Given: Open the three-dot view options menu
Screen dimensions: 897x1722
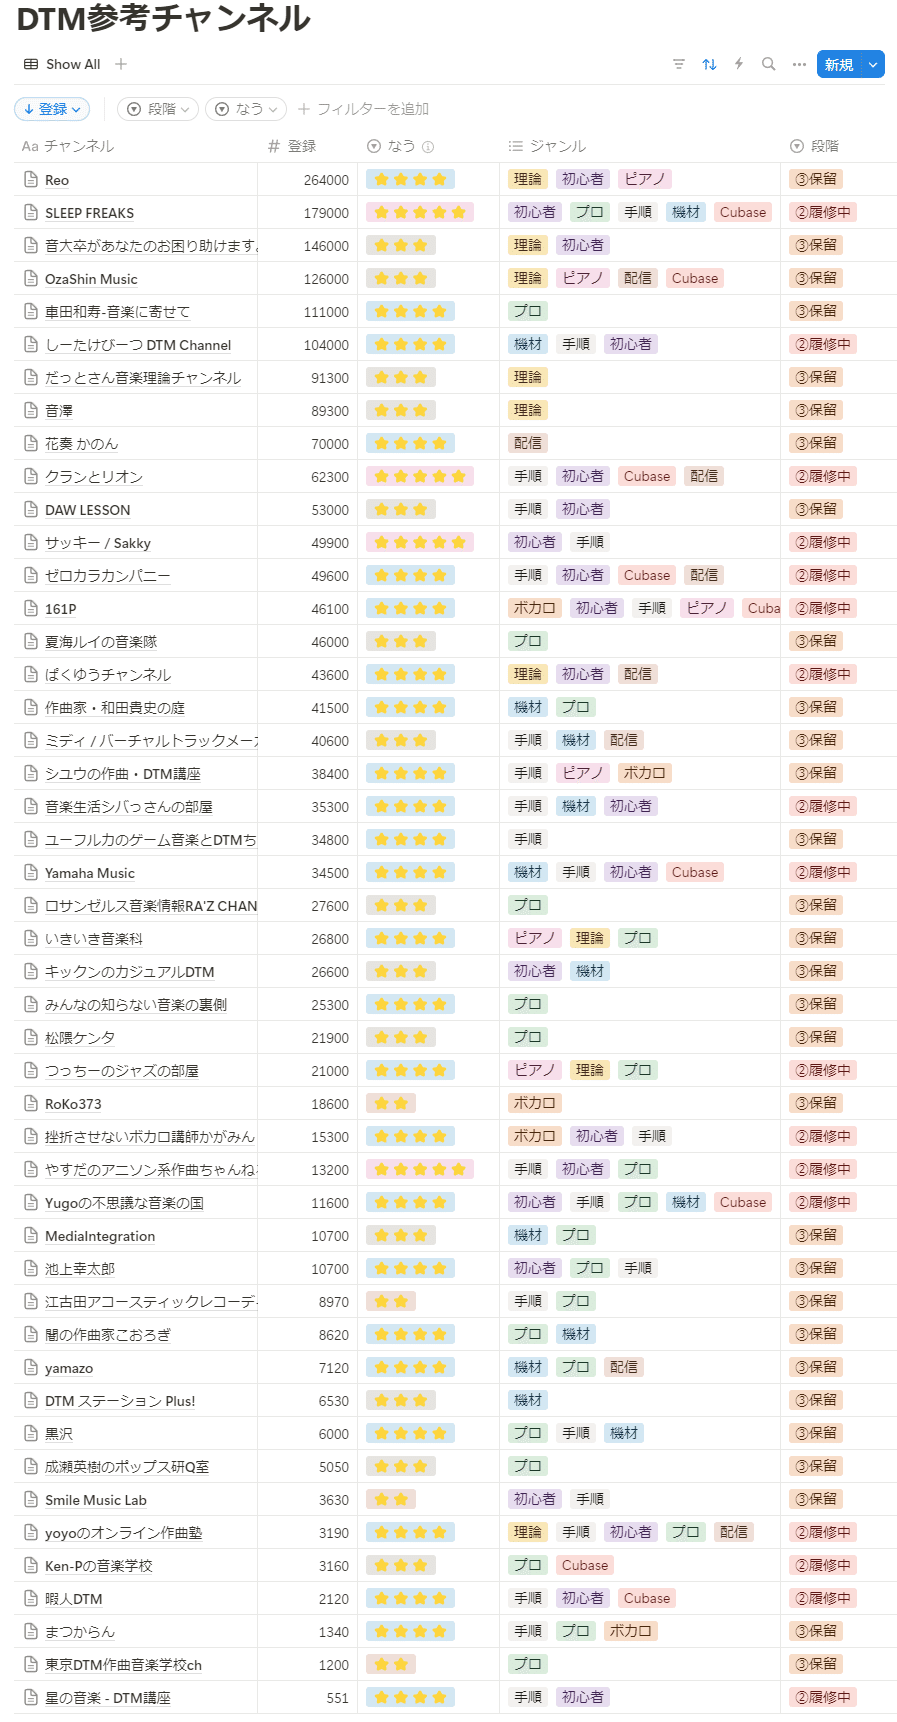Looking at the screenshot, I should (x=799, y=64).
